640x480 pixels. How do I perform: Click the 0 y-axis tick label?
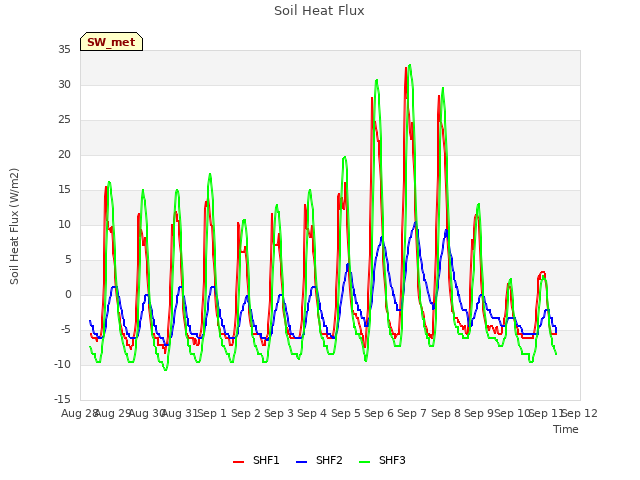pos(68,295)
